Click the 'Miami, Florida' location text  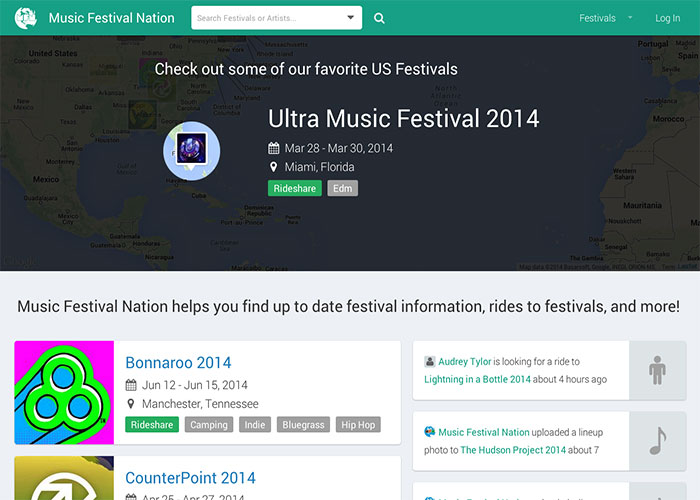point(320,167)
